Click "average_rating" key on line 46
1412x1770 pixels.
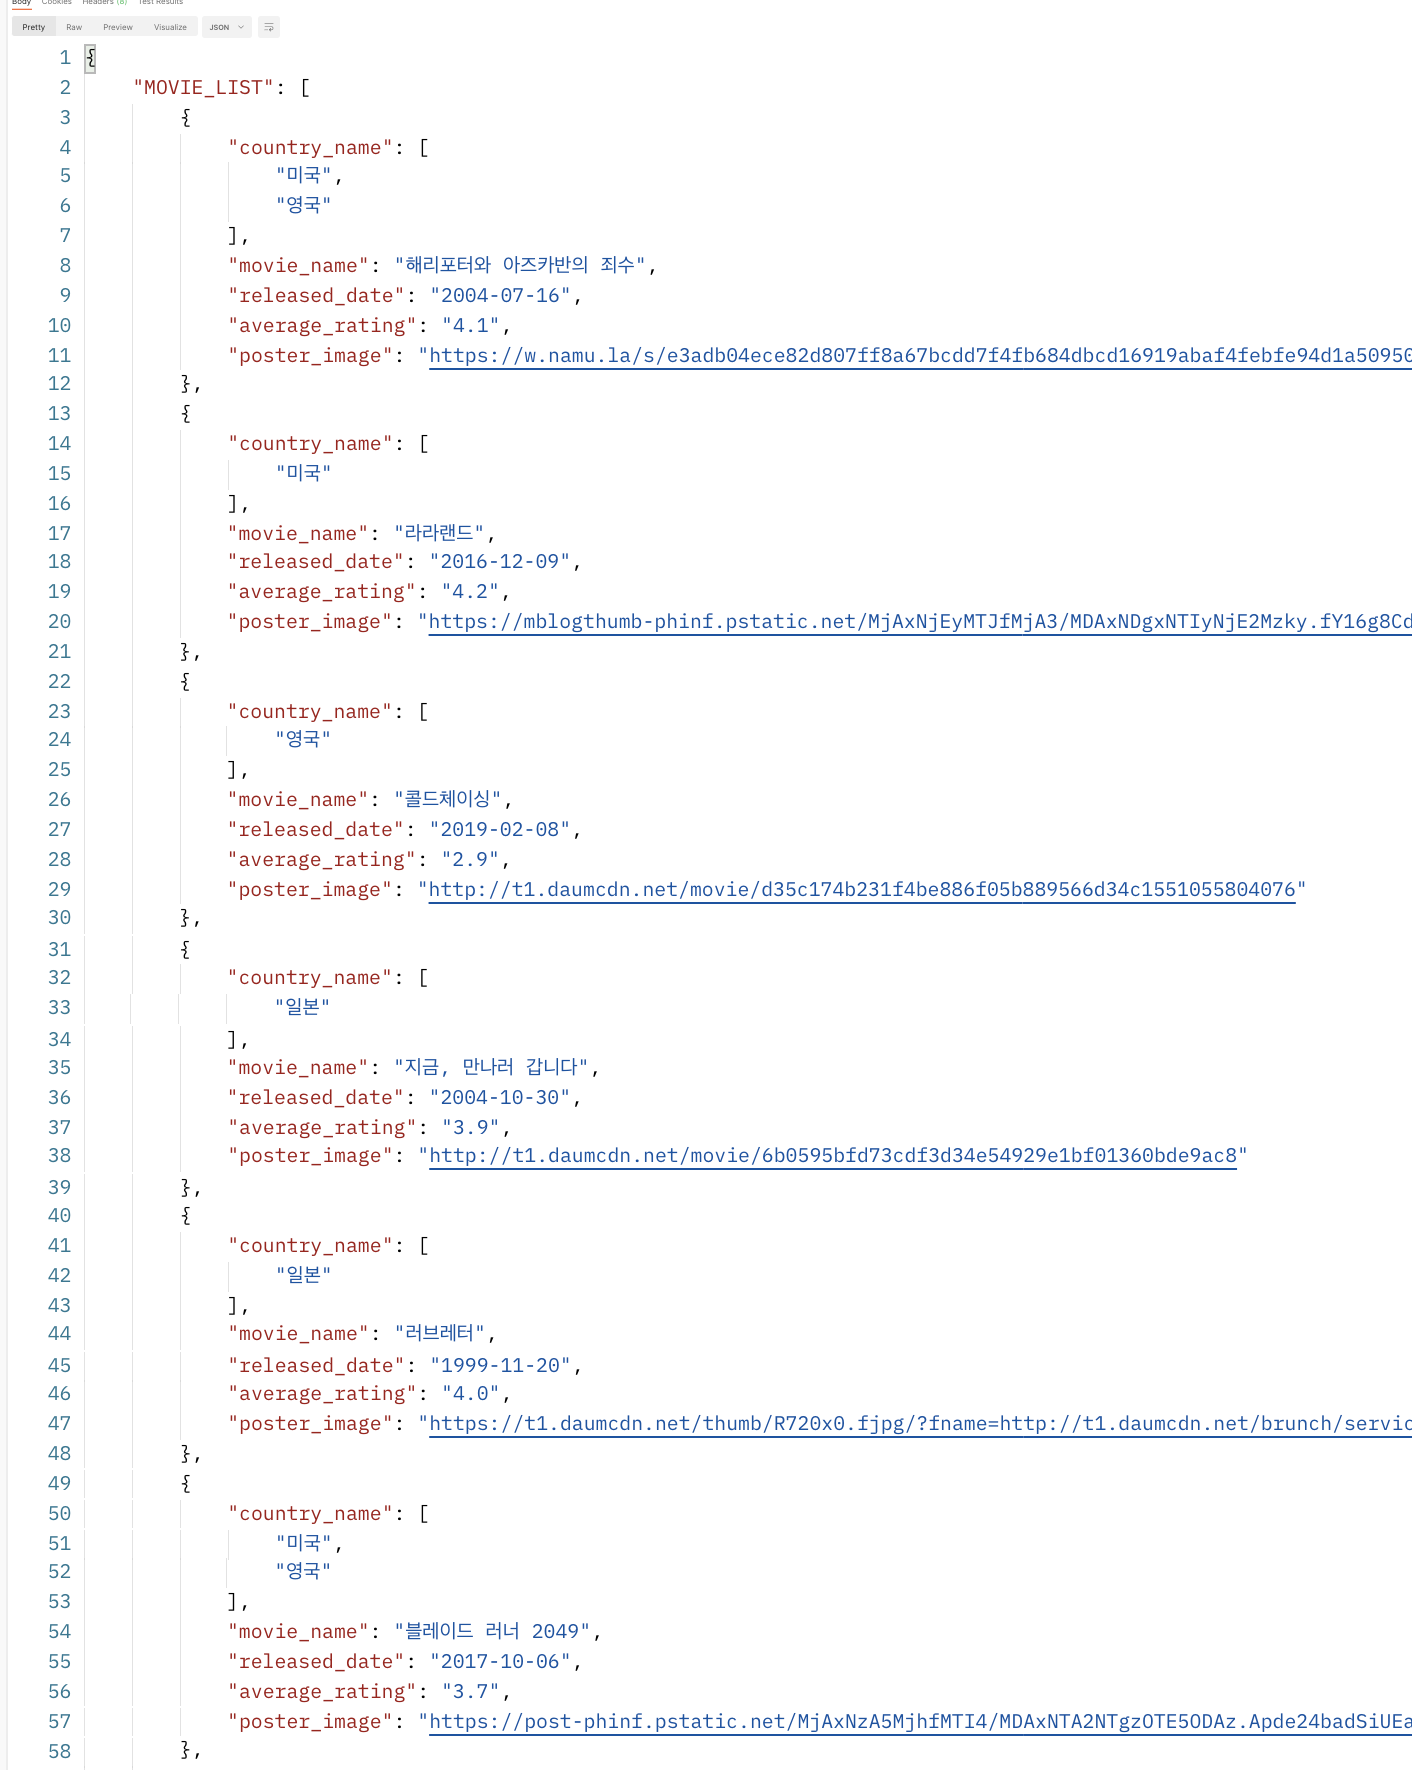[x=322, y=1394]
